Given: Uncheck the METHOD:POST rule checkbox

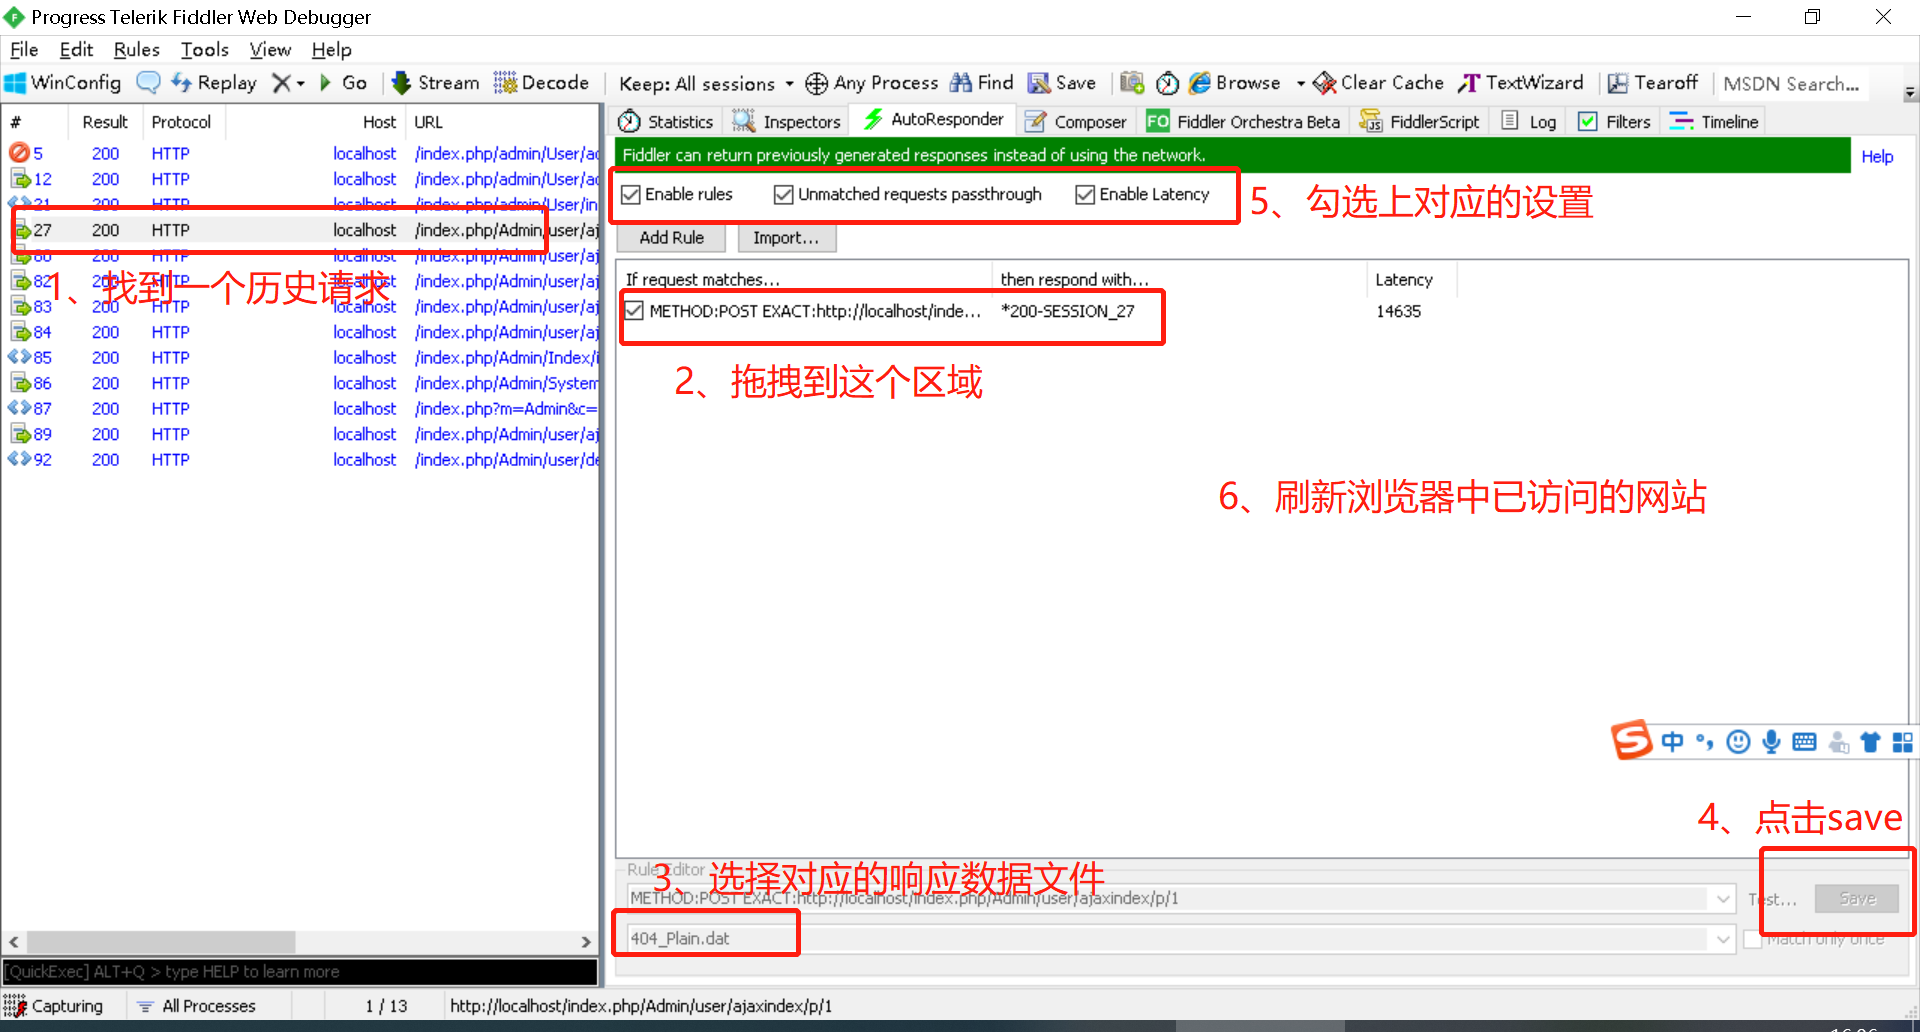Looking at the screenshot, I should pos(634,310).
